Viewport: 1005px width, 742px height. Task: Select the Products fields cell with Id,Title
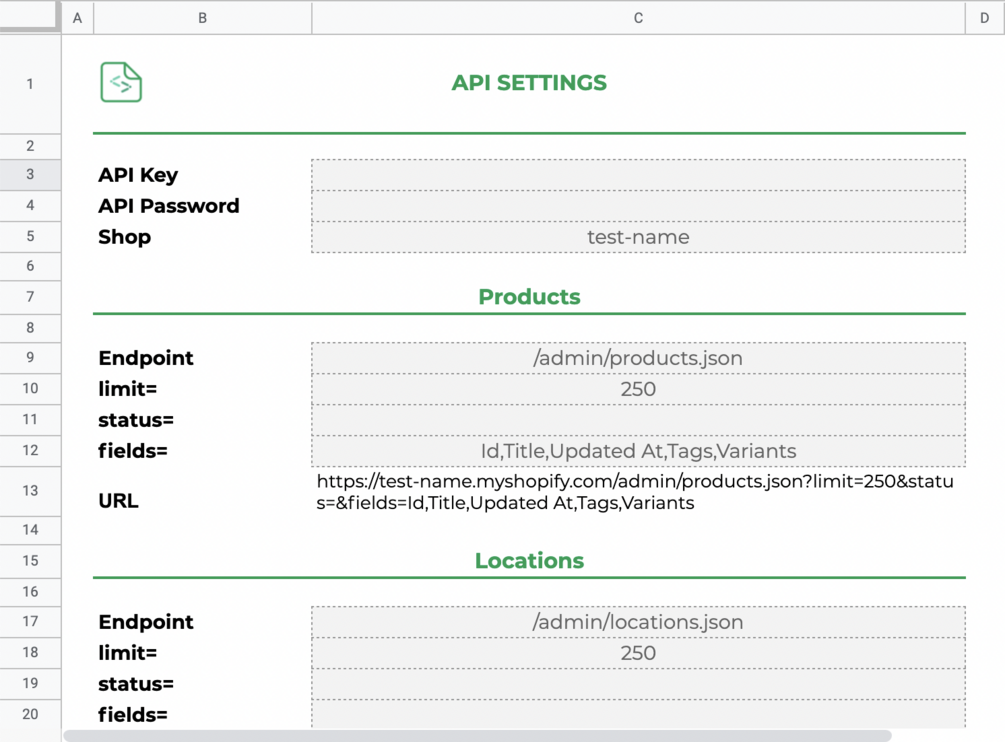click(638, 451)
